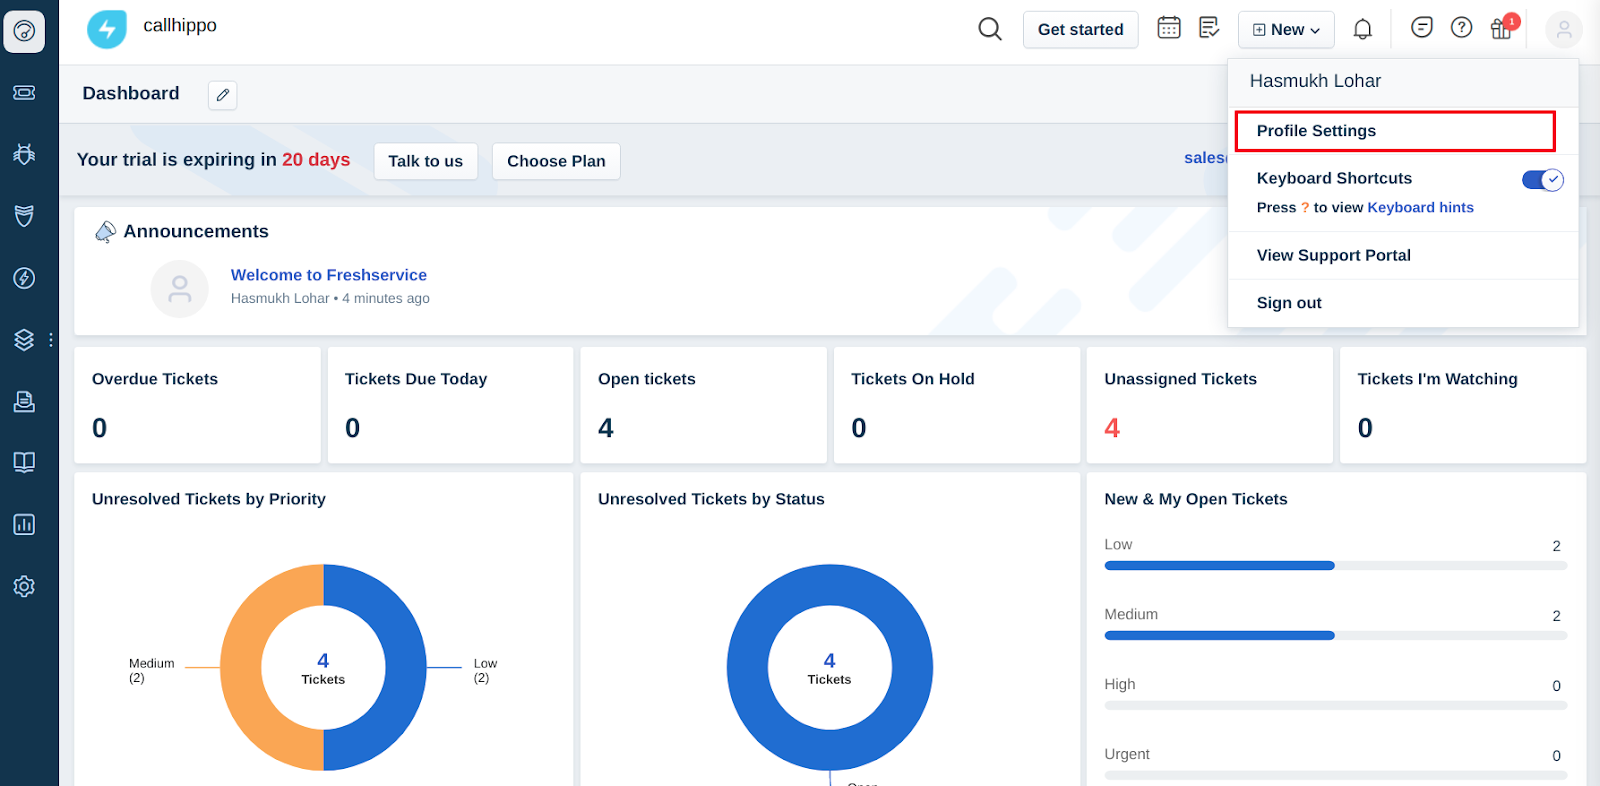Viewport: 1600px width, 786px height.
Task: Open the Freshservice home logo icon
Action: click(24, 32)
